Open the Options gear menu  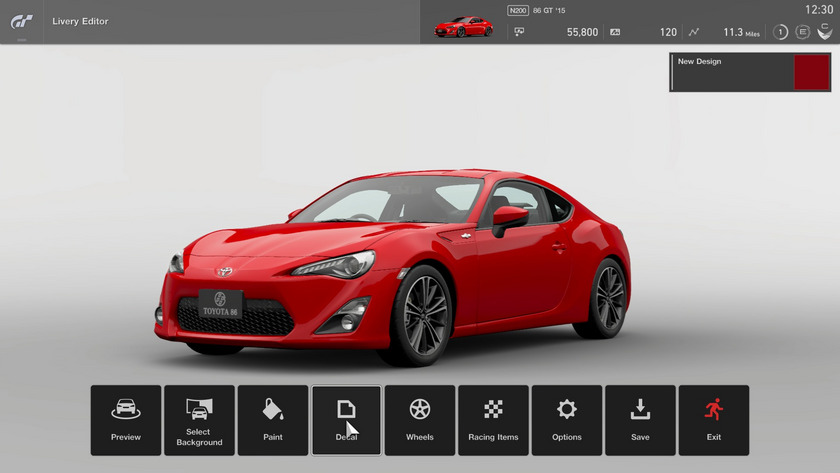(x=567, y=420)
